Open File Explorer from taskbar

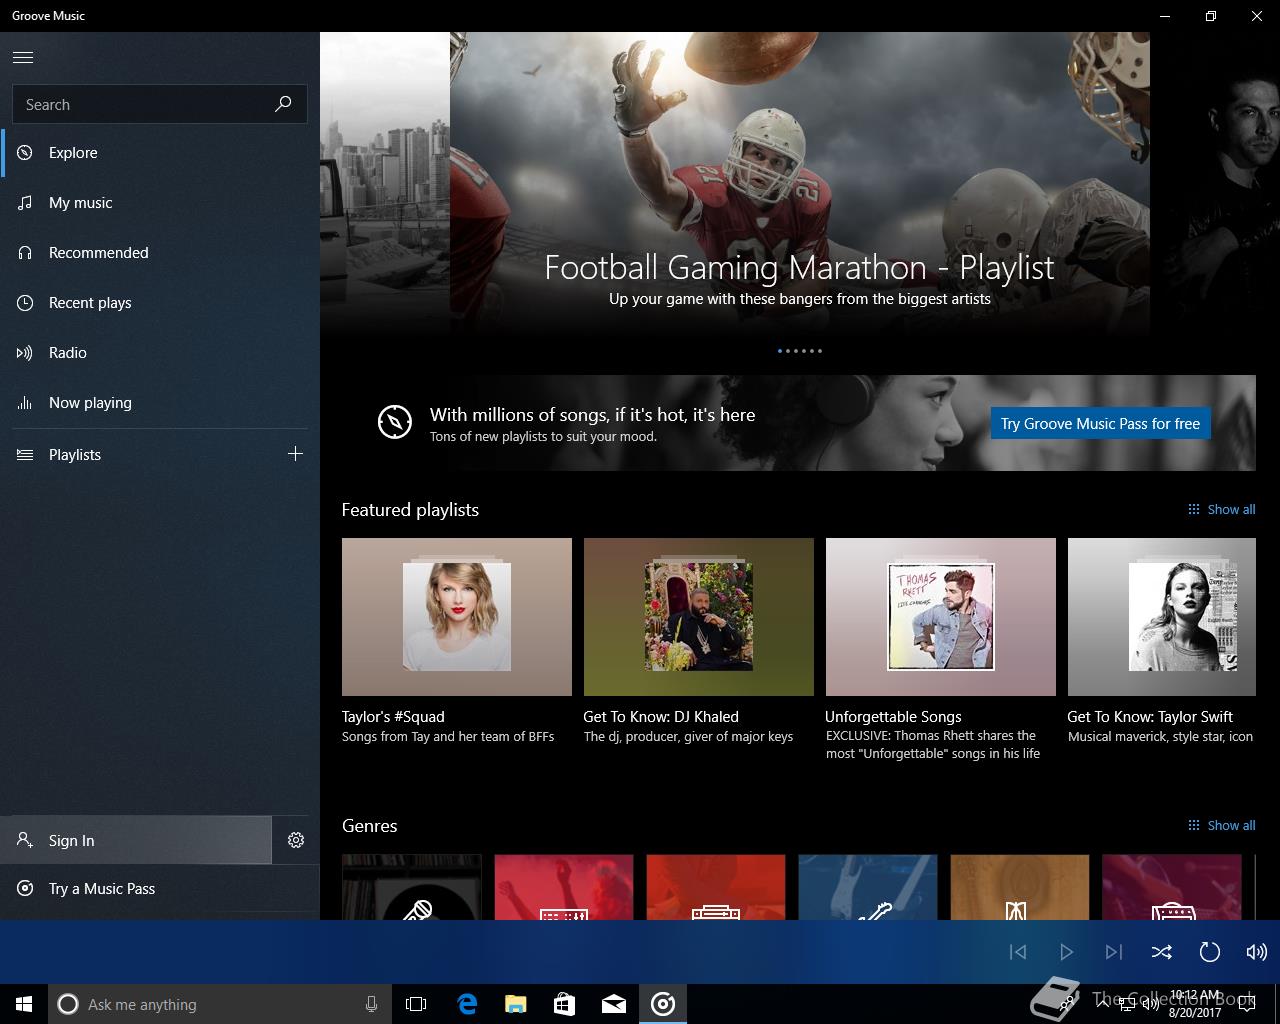516,1004
